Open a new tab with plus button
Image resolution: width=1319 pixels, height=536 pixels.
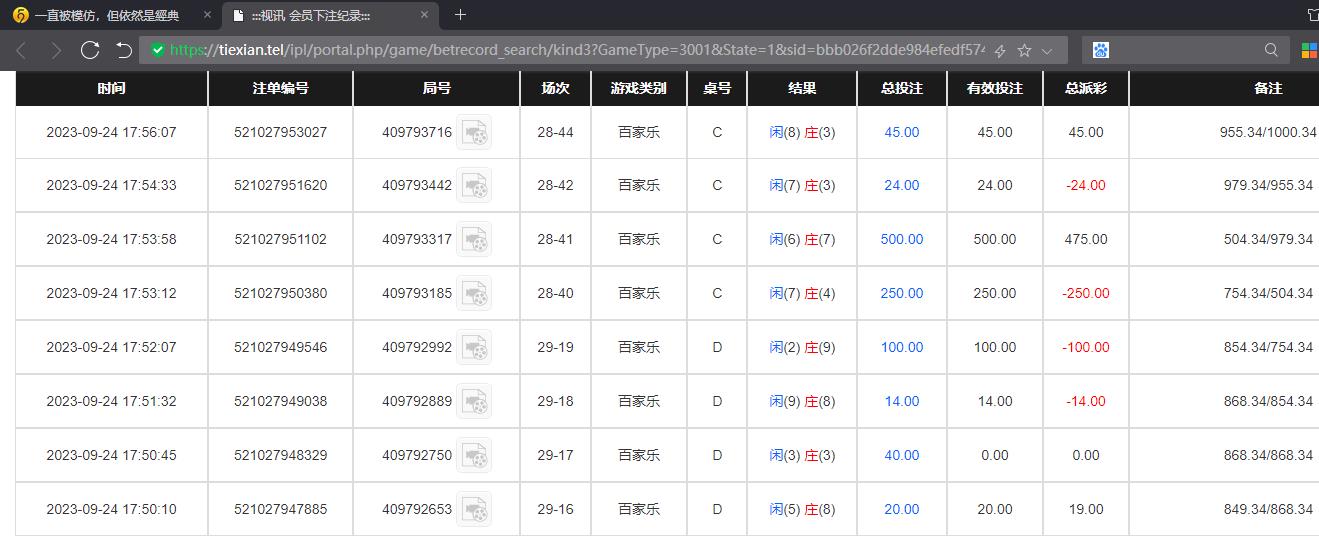tap(460, 15)
